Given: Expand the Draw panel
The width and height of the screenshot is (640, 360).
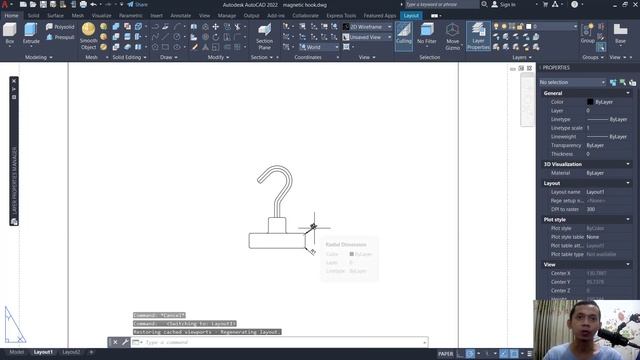Looking at the screenshot, I should tap(169, 58).
